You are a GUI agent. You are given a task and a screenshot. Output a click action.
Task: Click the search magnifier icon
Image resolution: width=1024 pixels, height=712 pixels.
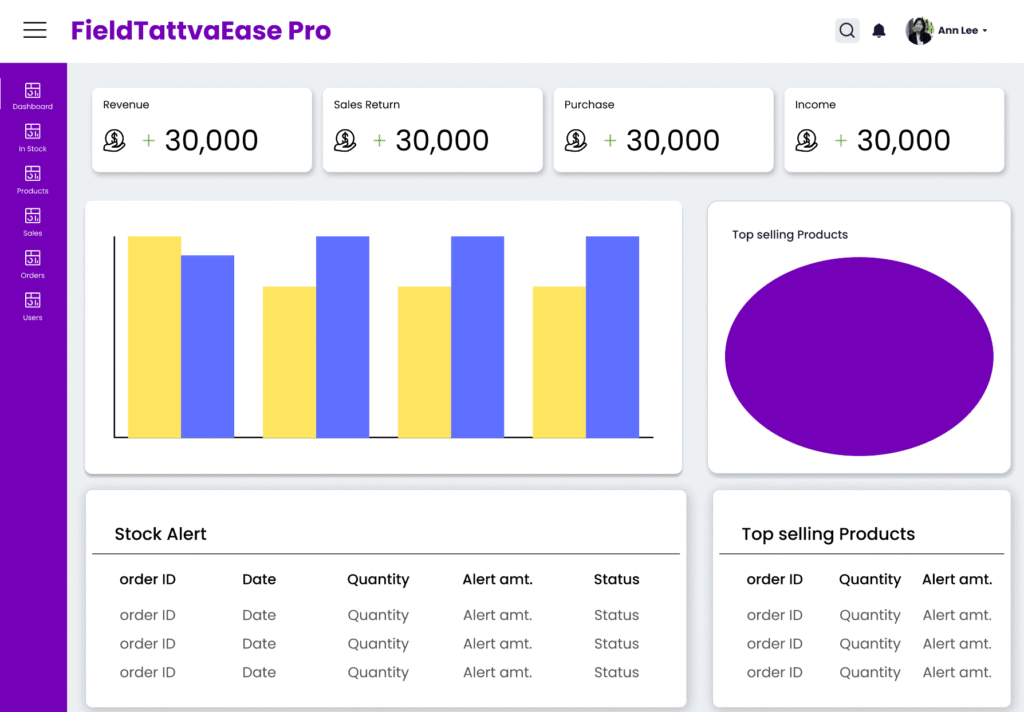click(847, 31)
